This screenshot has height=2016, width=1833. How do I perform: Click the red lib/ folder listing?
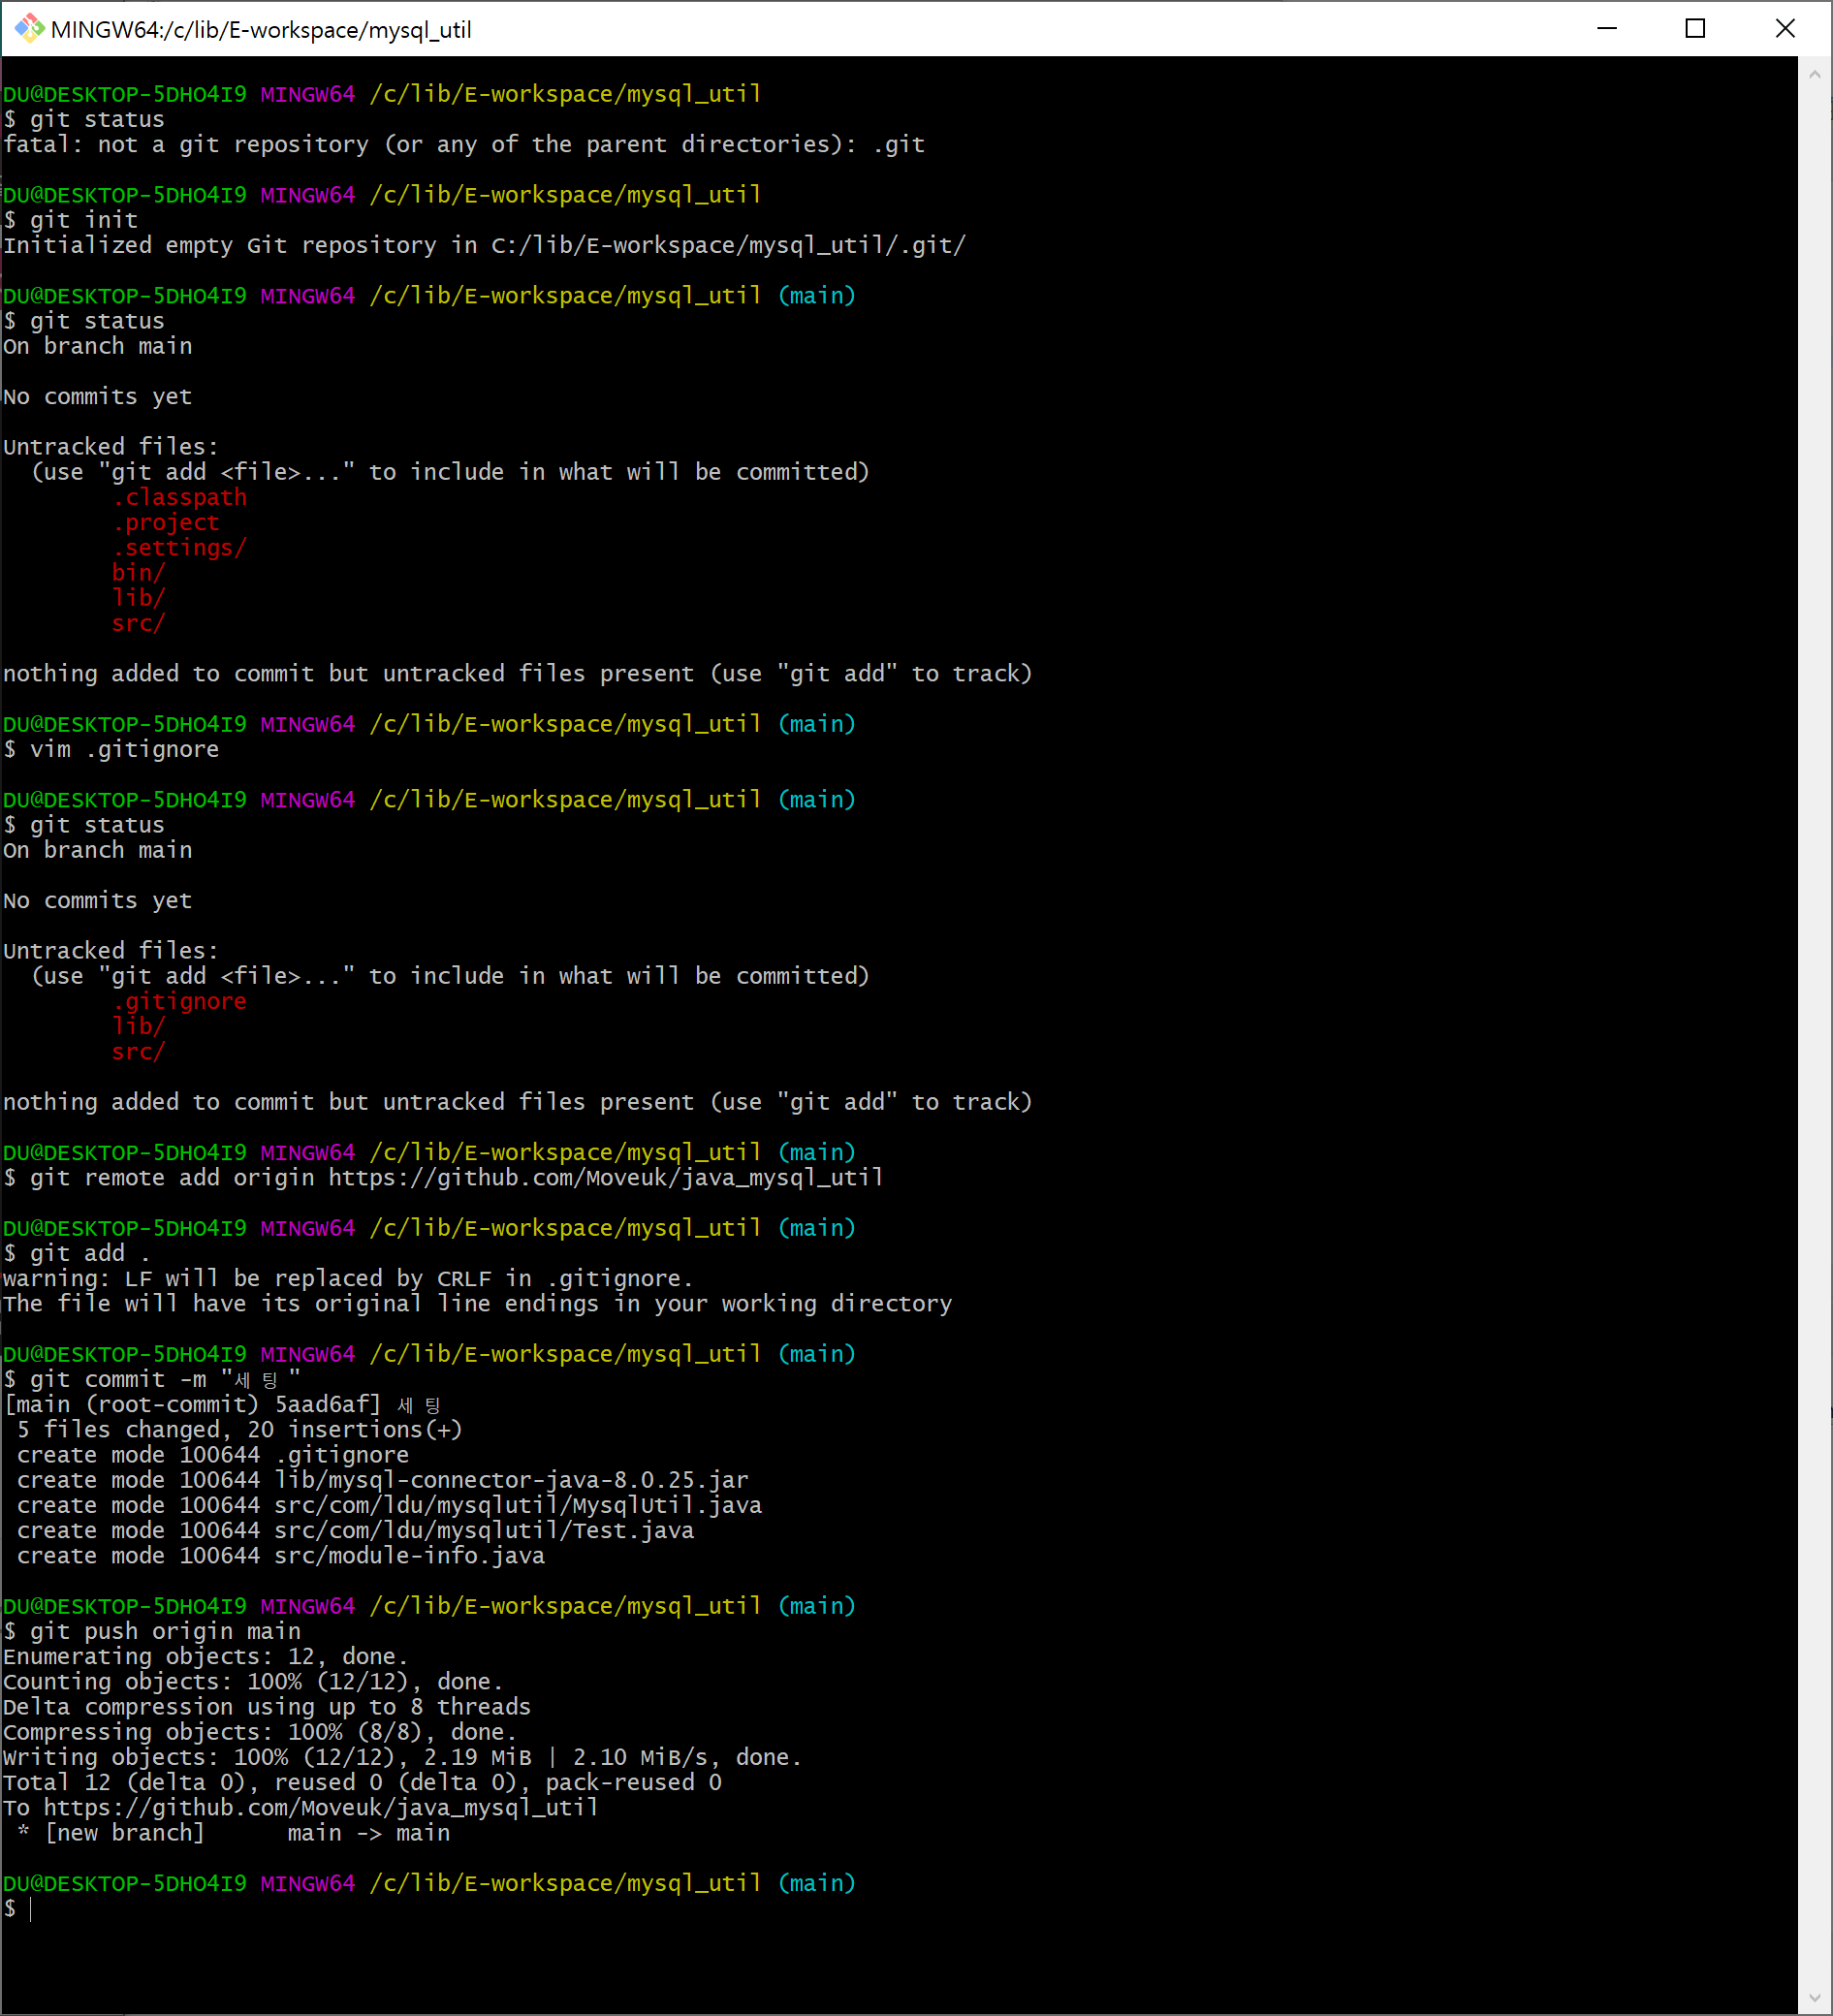[139, 597]
